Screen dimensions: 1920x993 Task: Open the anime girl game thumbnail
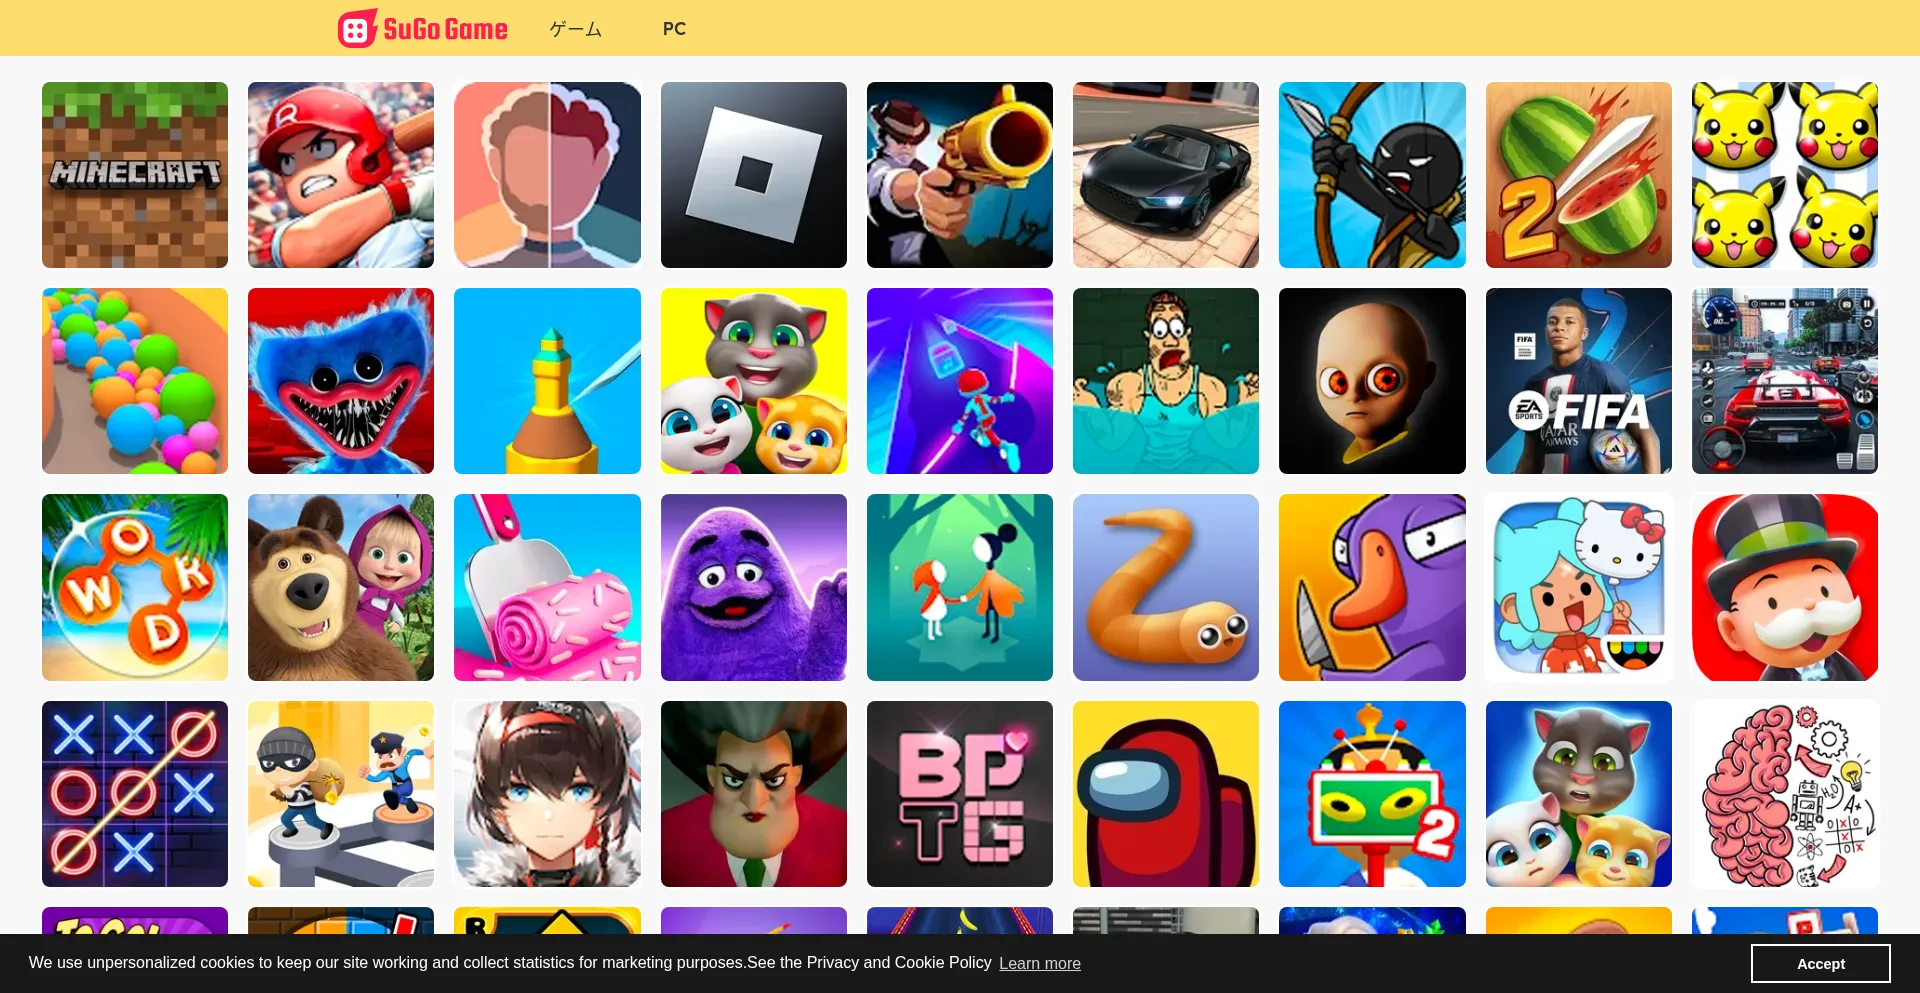click(x=547, y=794)
